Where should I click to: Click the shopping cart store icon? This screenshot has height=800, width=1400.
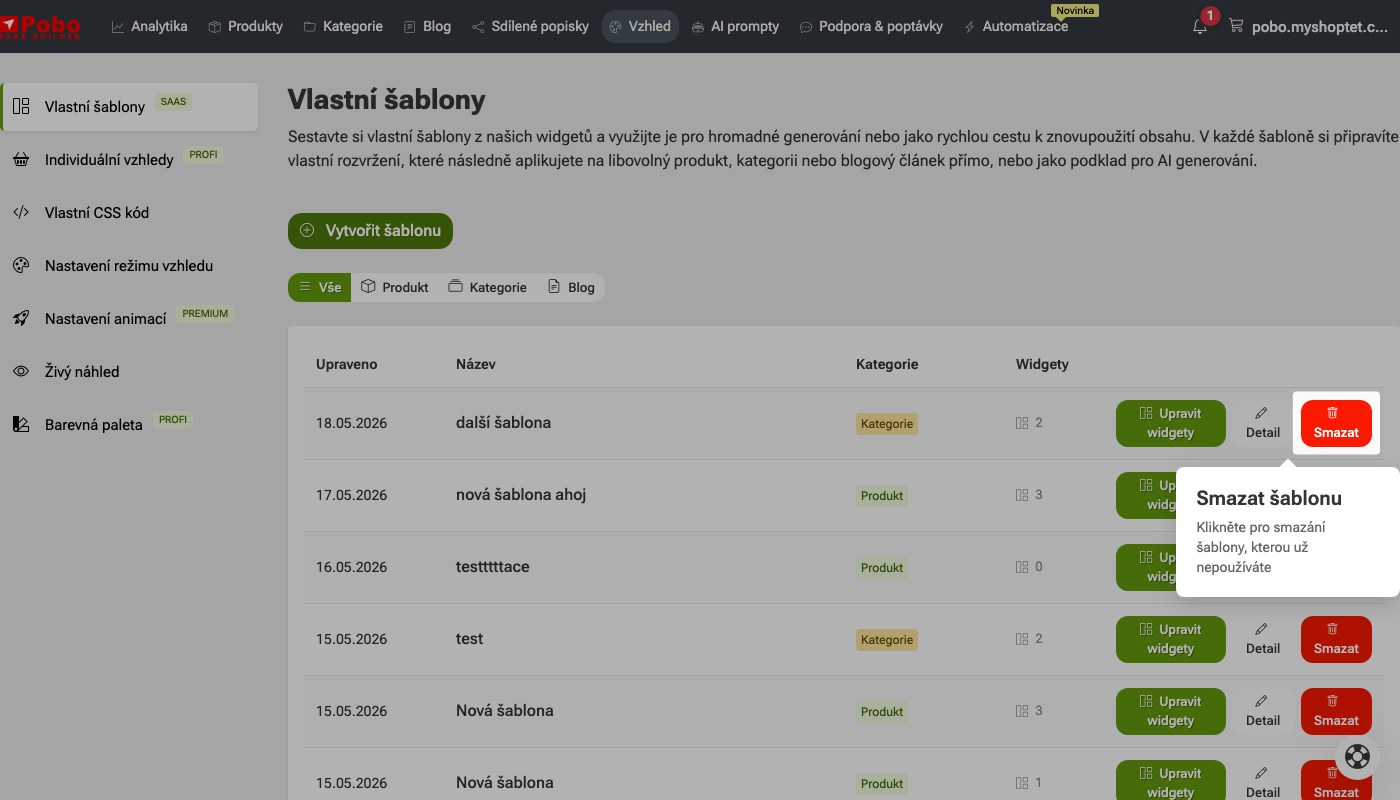[1236, 27]
